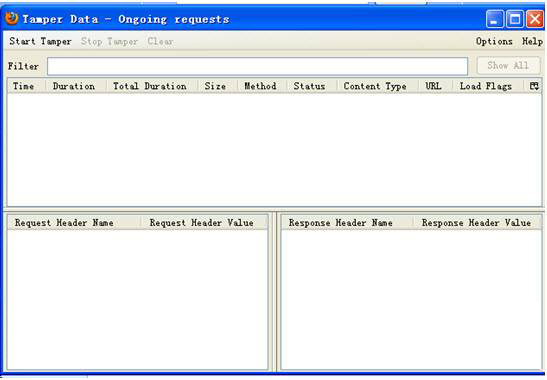This screenshot has height=380, width=547.
Task: Open the Options menu
Action: point(494,42)
